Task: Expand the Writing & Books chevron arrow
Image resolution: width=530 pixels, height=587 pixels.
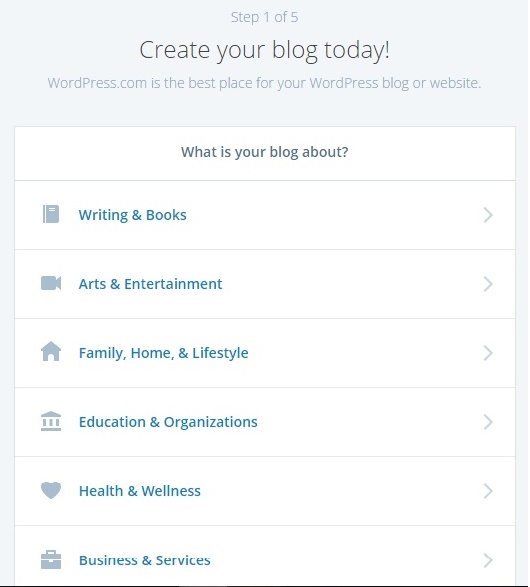Action: point(488,215)
